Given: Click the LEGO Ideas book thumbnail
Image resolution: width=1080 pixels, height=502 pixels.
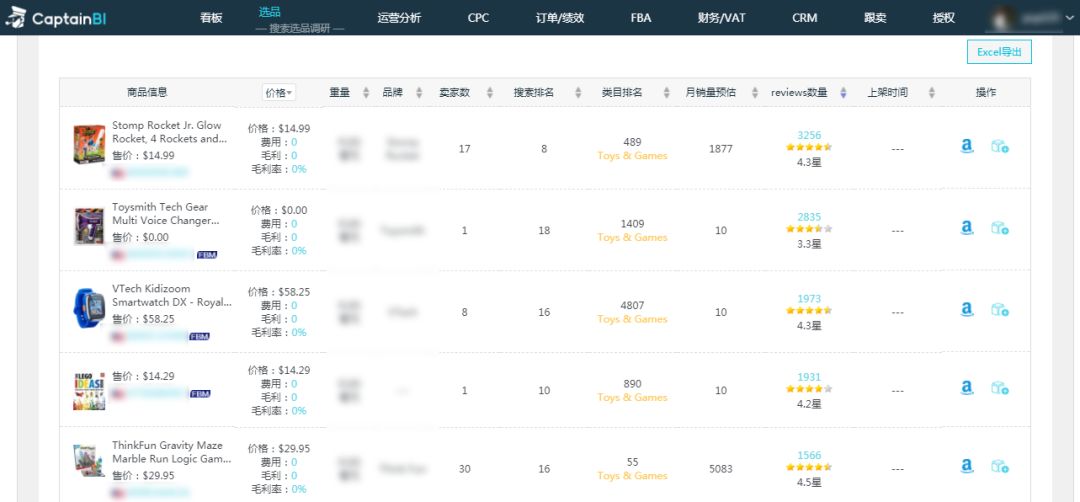Looking at the screenshot, I should point(89,391).
